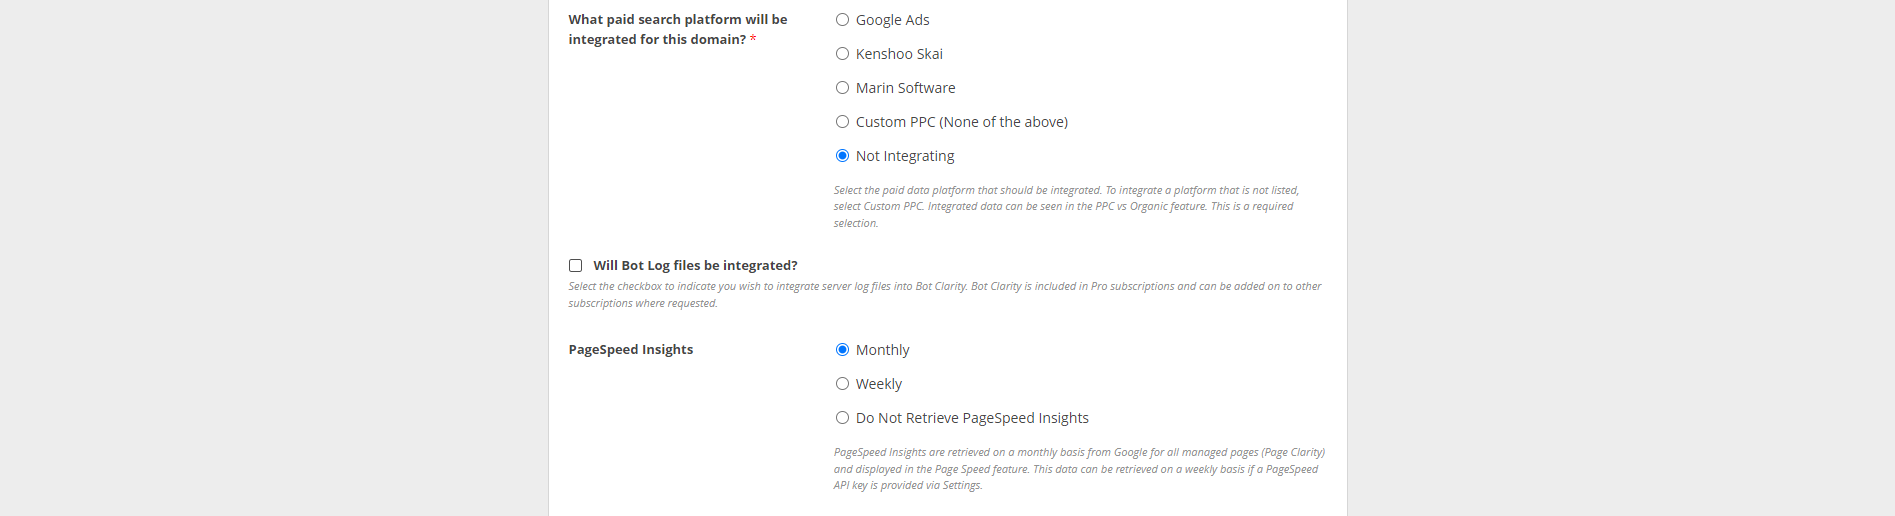Switch PageSpeed Insights to Weekly radio button

point(842,384)
